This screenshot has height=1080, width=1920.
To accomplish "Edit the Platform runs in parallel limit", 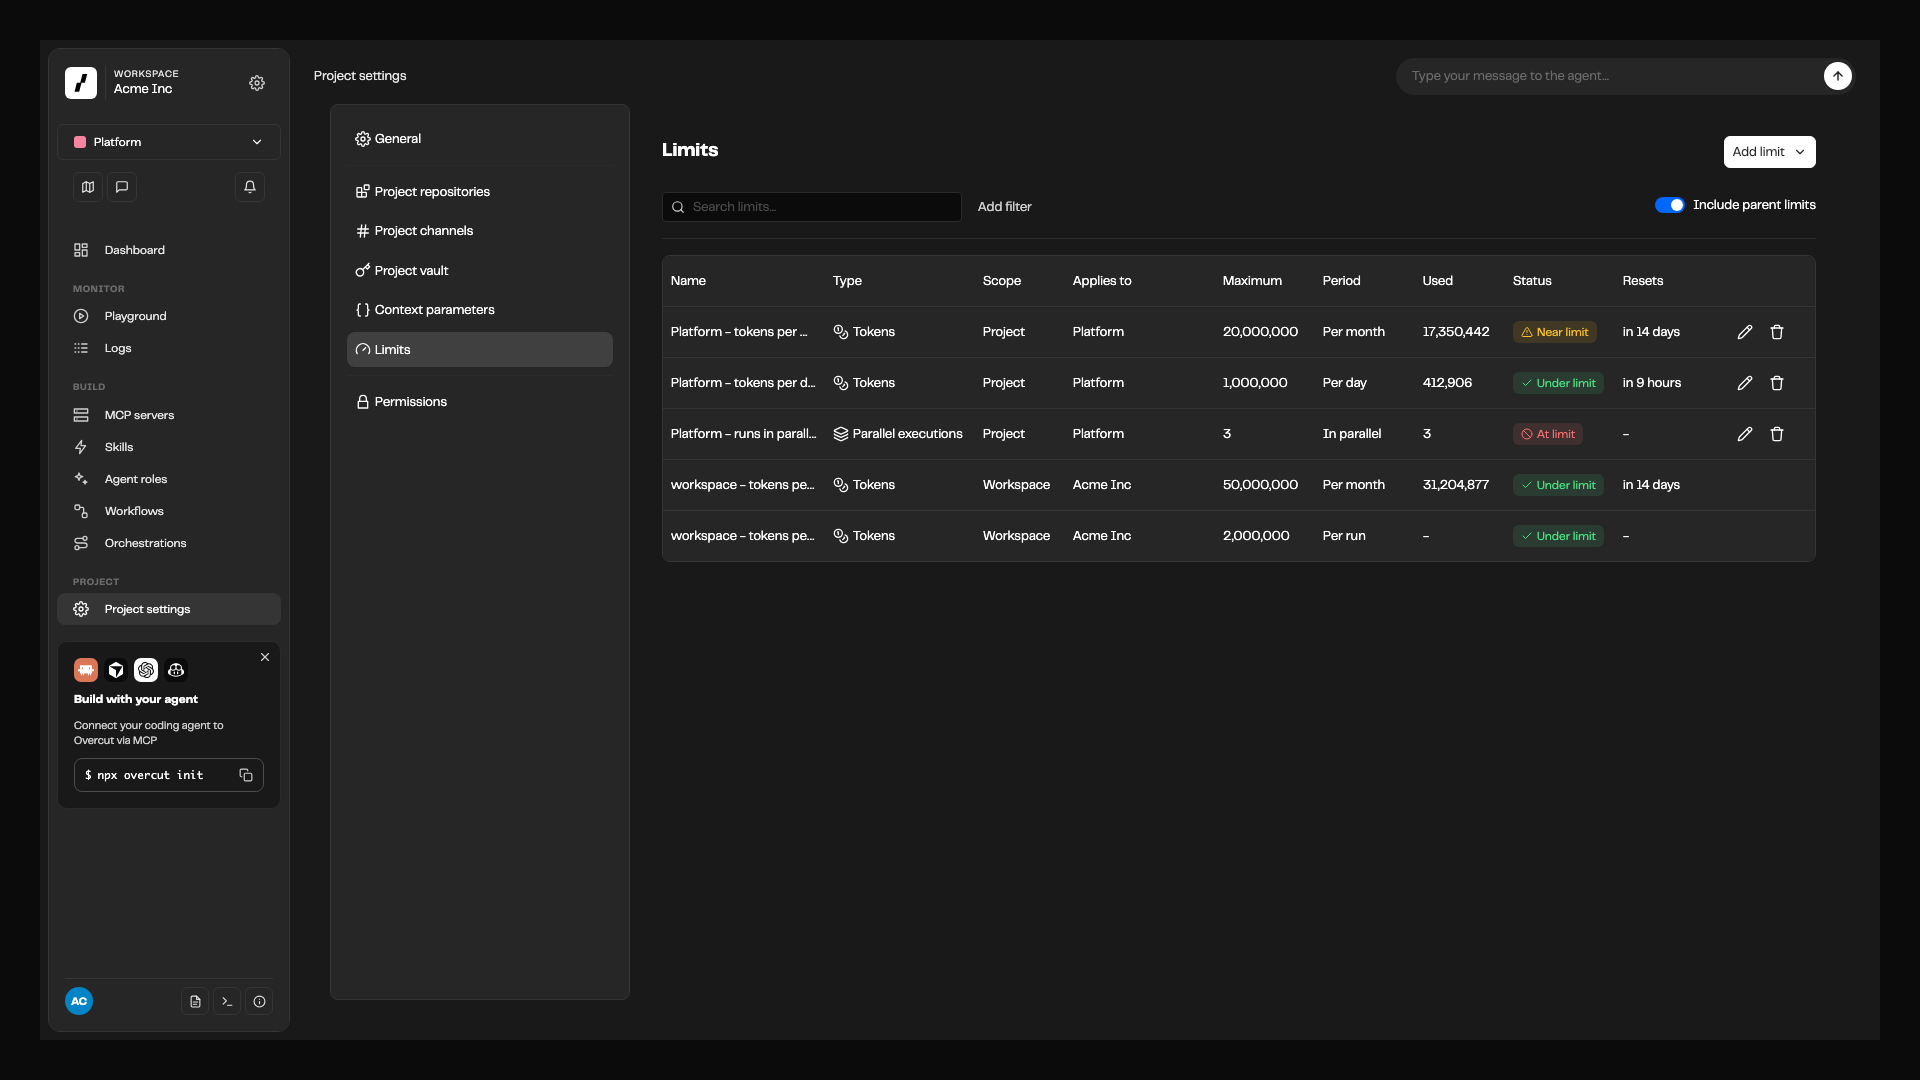I will 1745,434.
